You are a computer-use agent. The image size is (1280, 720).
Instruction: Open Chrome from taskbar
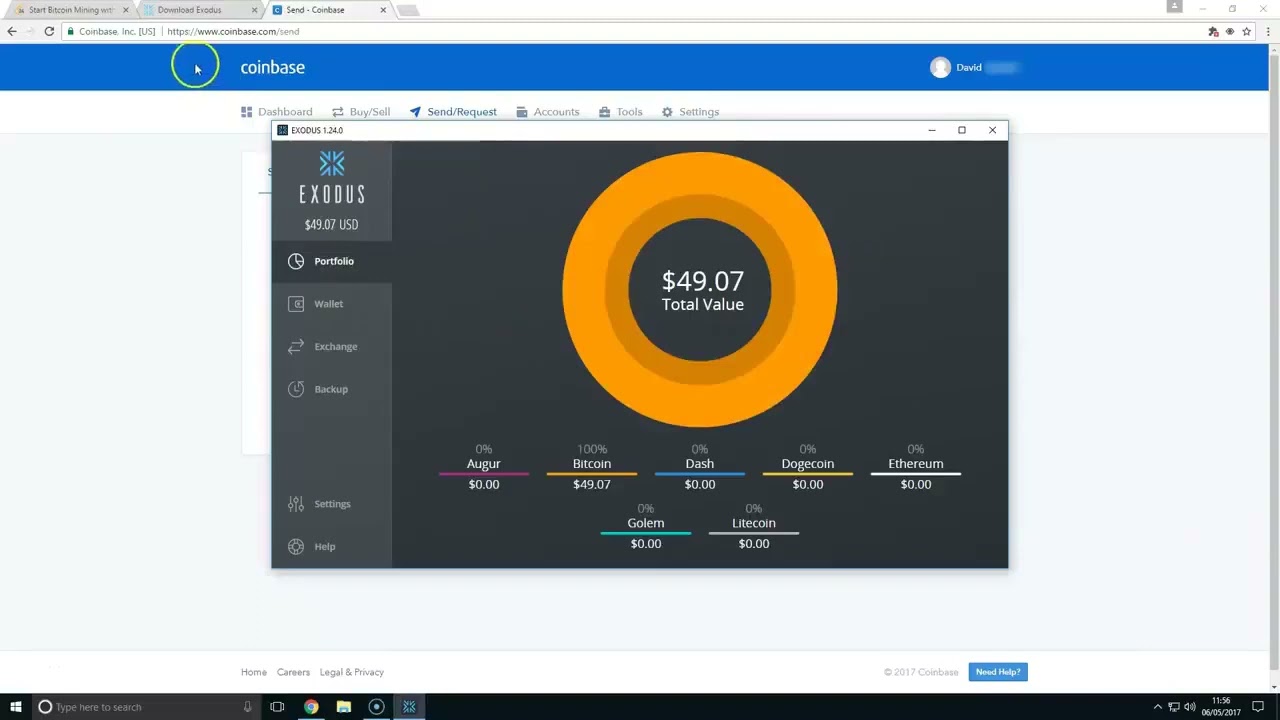click(x=311, y=707)
